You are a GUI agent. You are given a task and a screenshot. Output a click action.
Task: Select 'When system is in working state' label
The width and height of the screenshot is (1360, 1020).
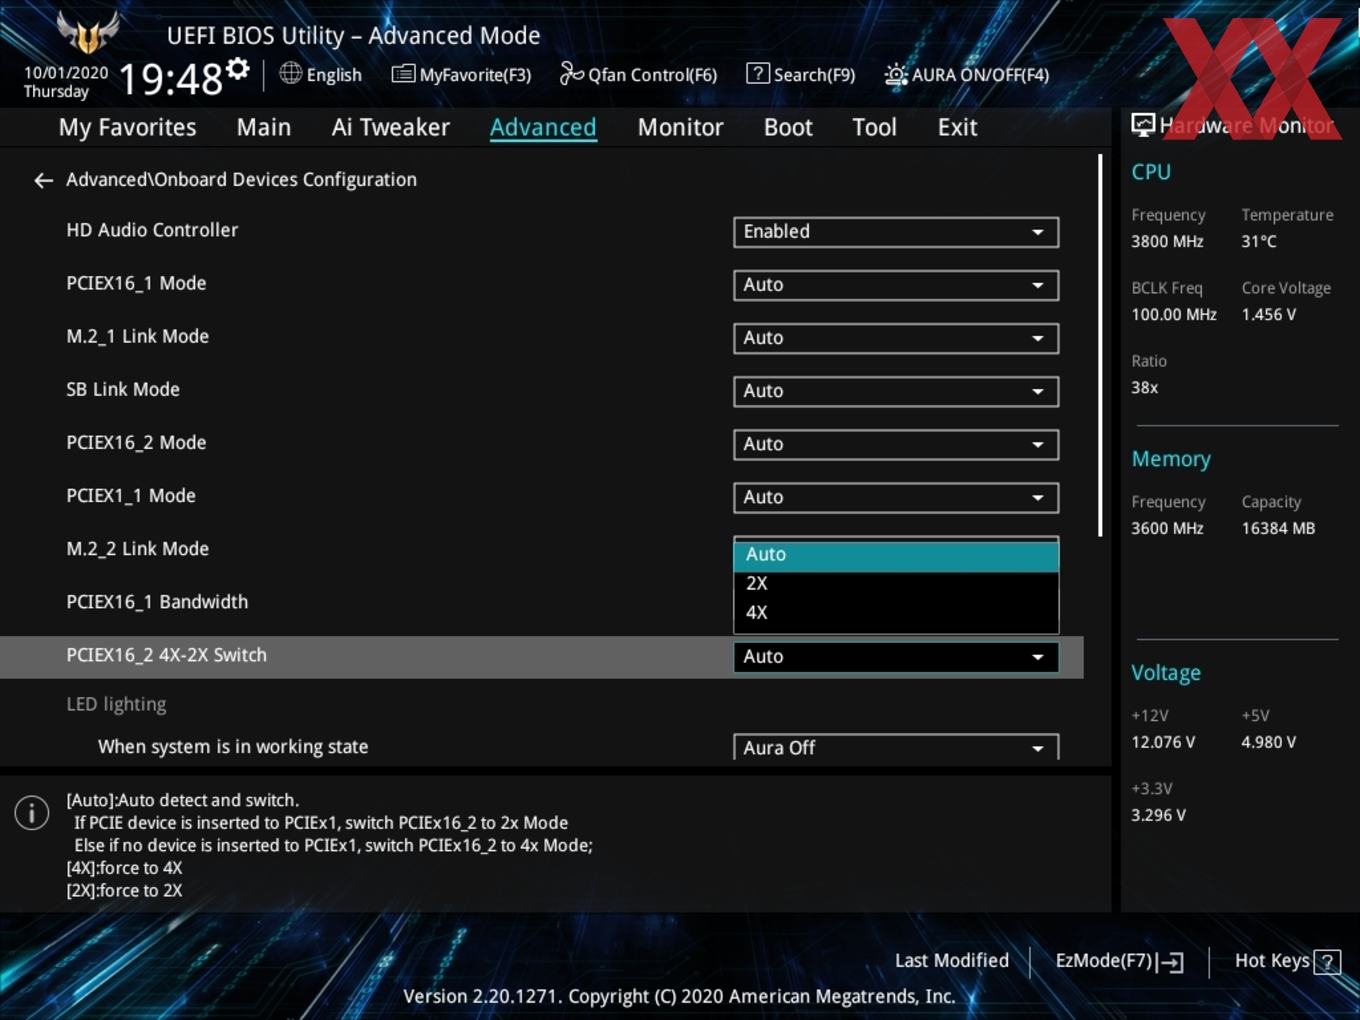pos(233,747)
